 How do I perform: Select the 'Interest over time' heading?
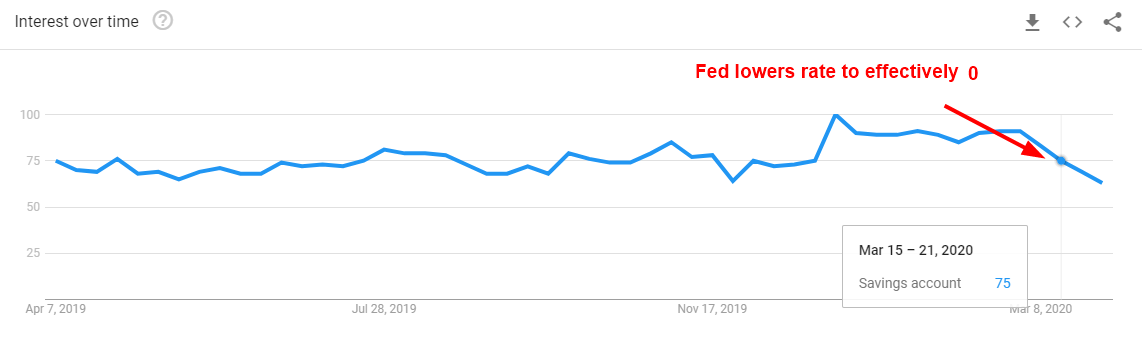(76, 21)
